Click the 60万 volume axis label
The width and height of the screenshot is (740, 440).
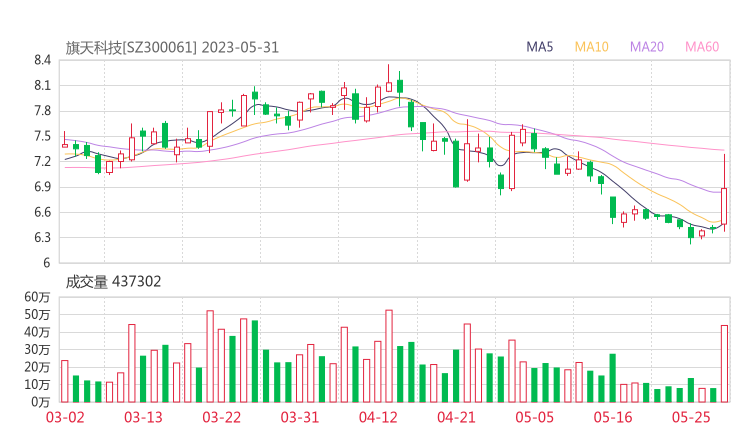(x=37, y=297)
